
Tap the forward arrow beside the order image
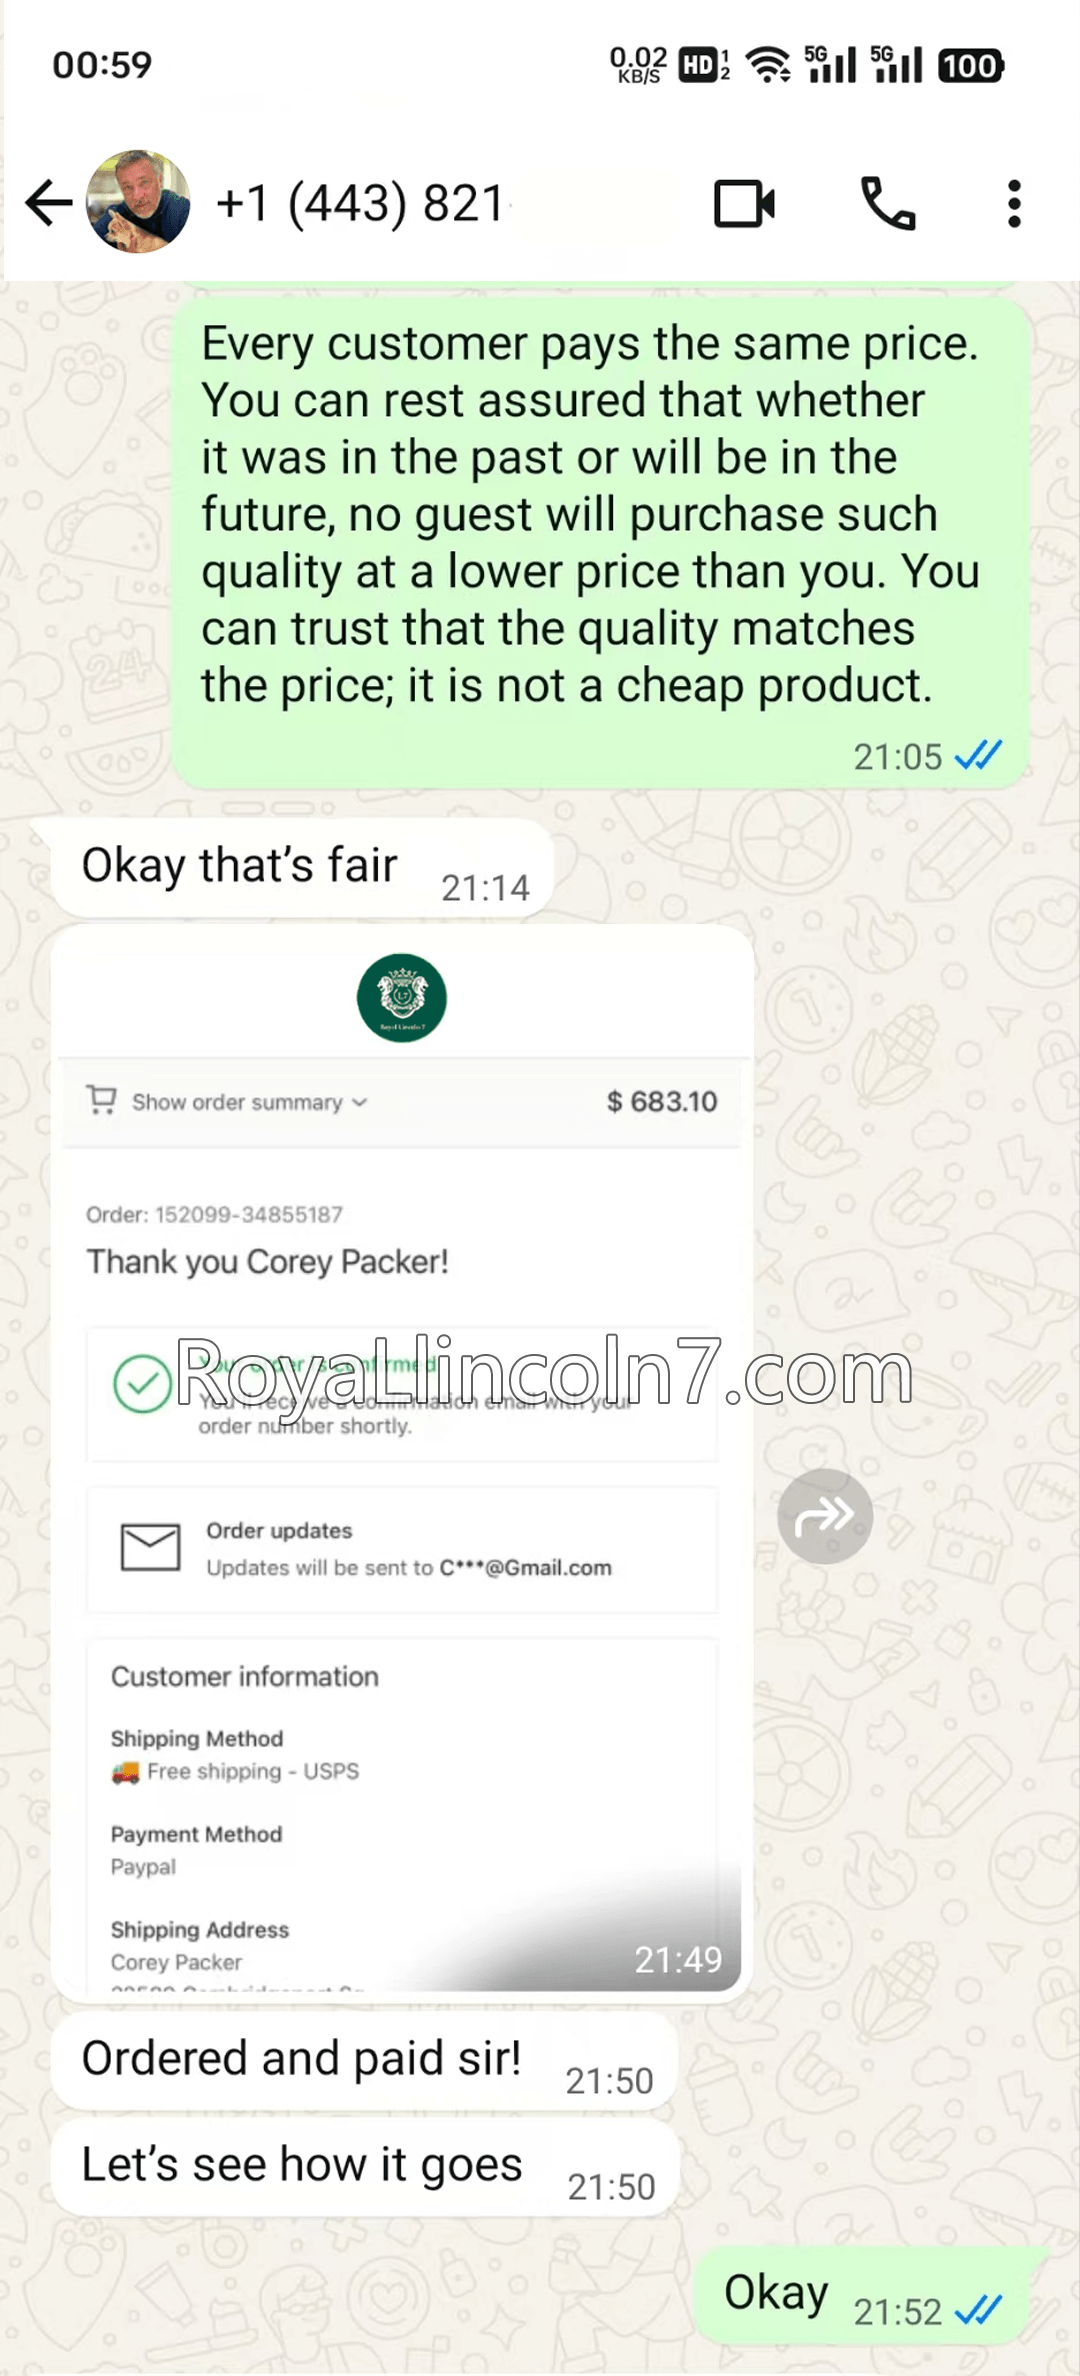825,1516
